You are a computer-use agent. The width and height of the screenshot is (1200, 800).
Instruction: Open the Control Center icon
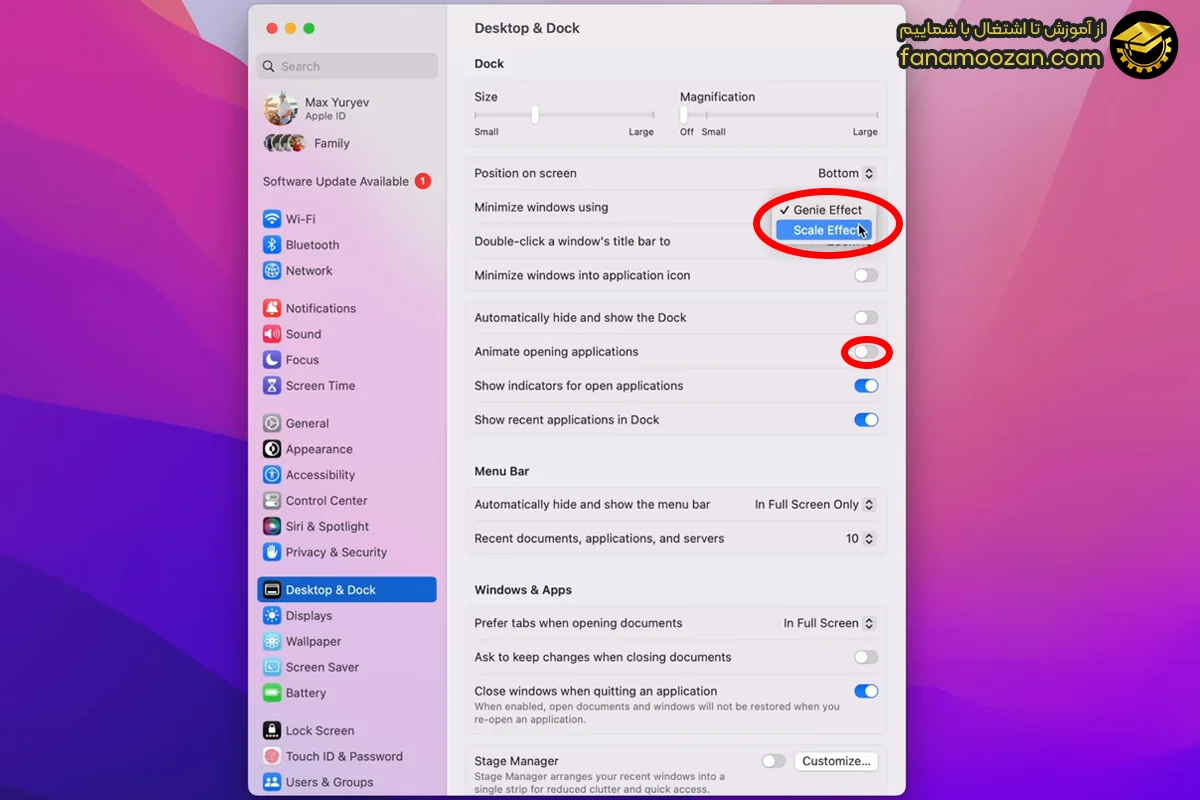[272, 501]
